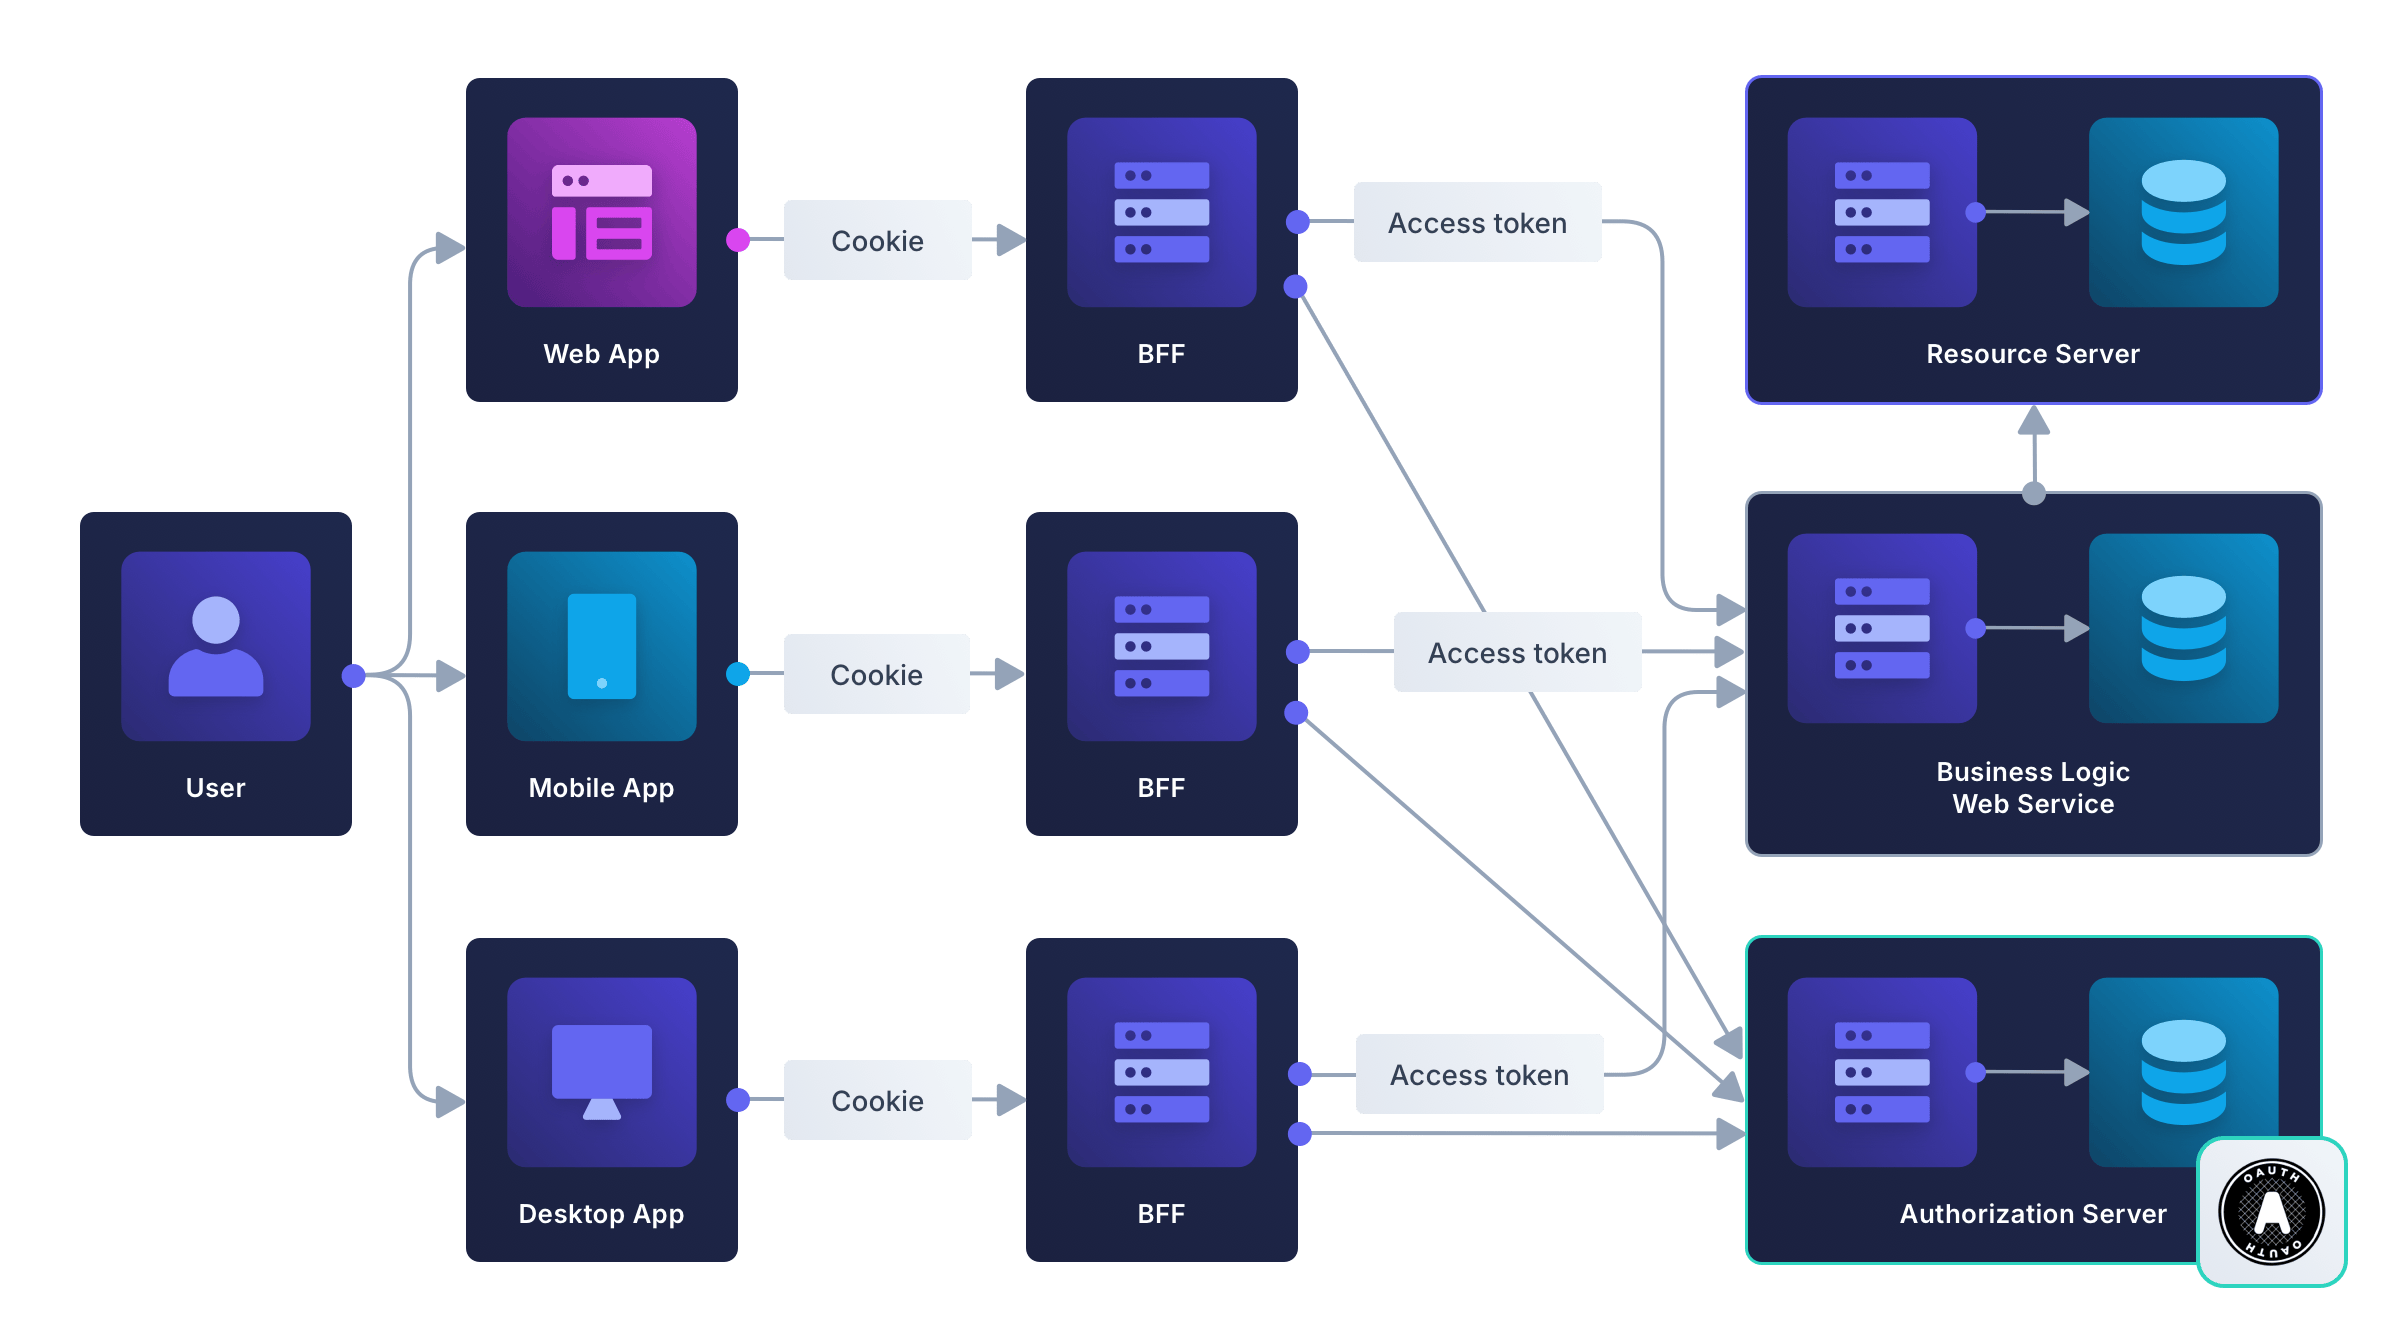The image size is (2400, 1344).
Task: Click the Business Logic Web Service server icon
Action: pos(1882,628)
